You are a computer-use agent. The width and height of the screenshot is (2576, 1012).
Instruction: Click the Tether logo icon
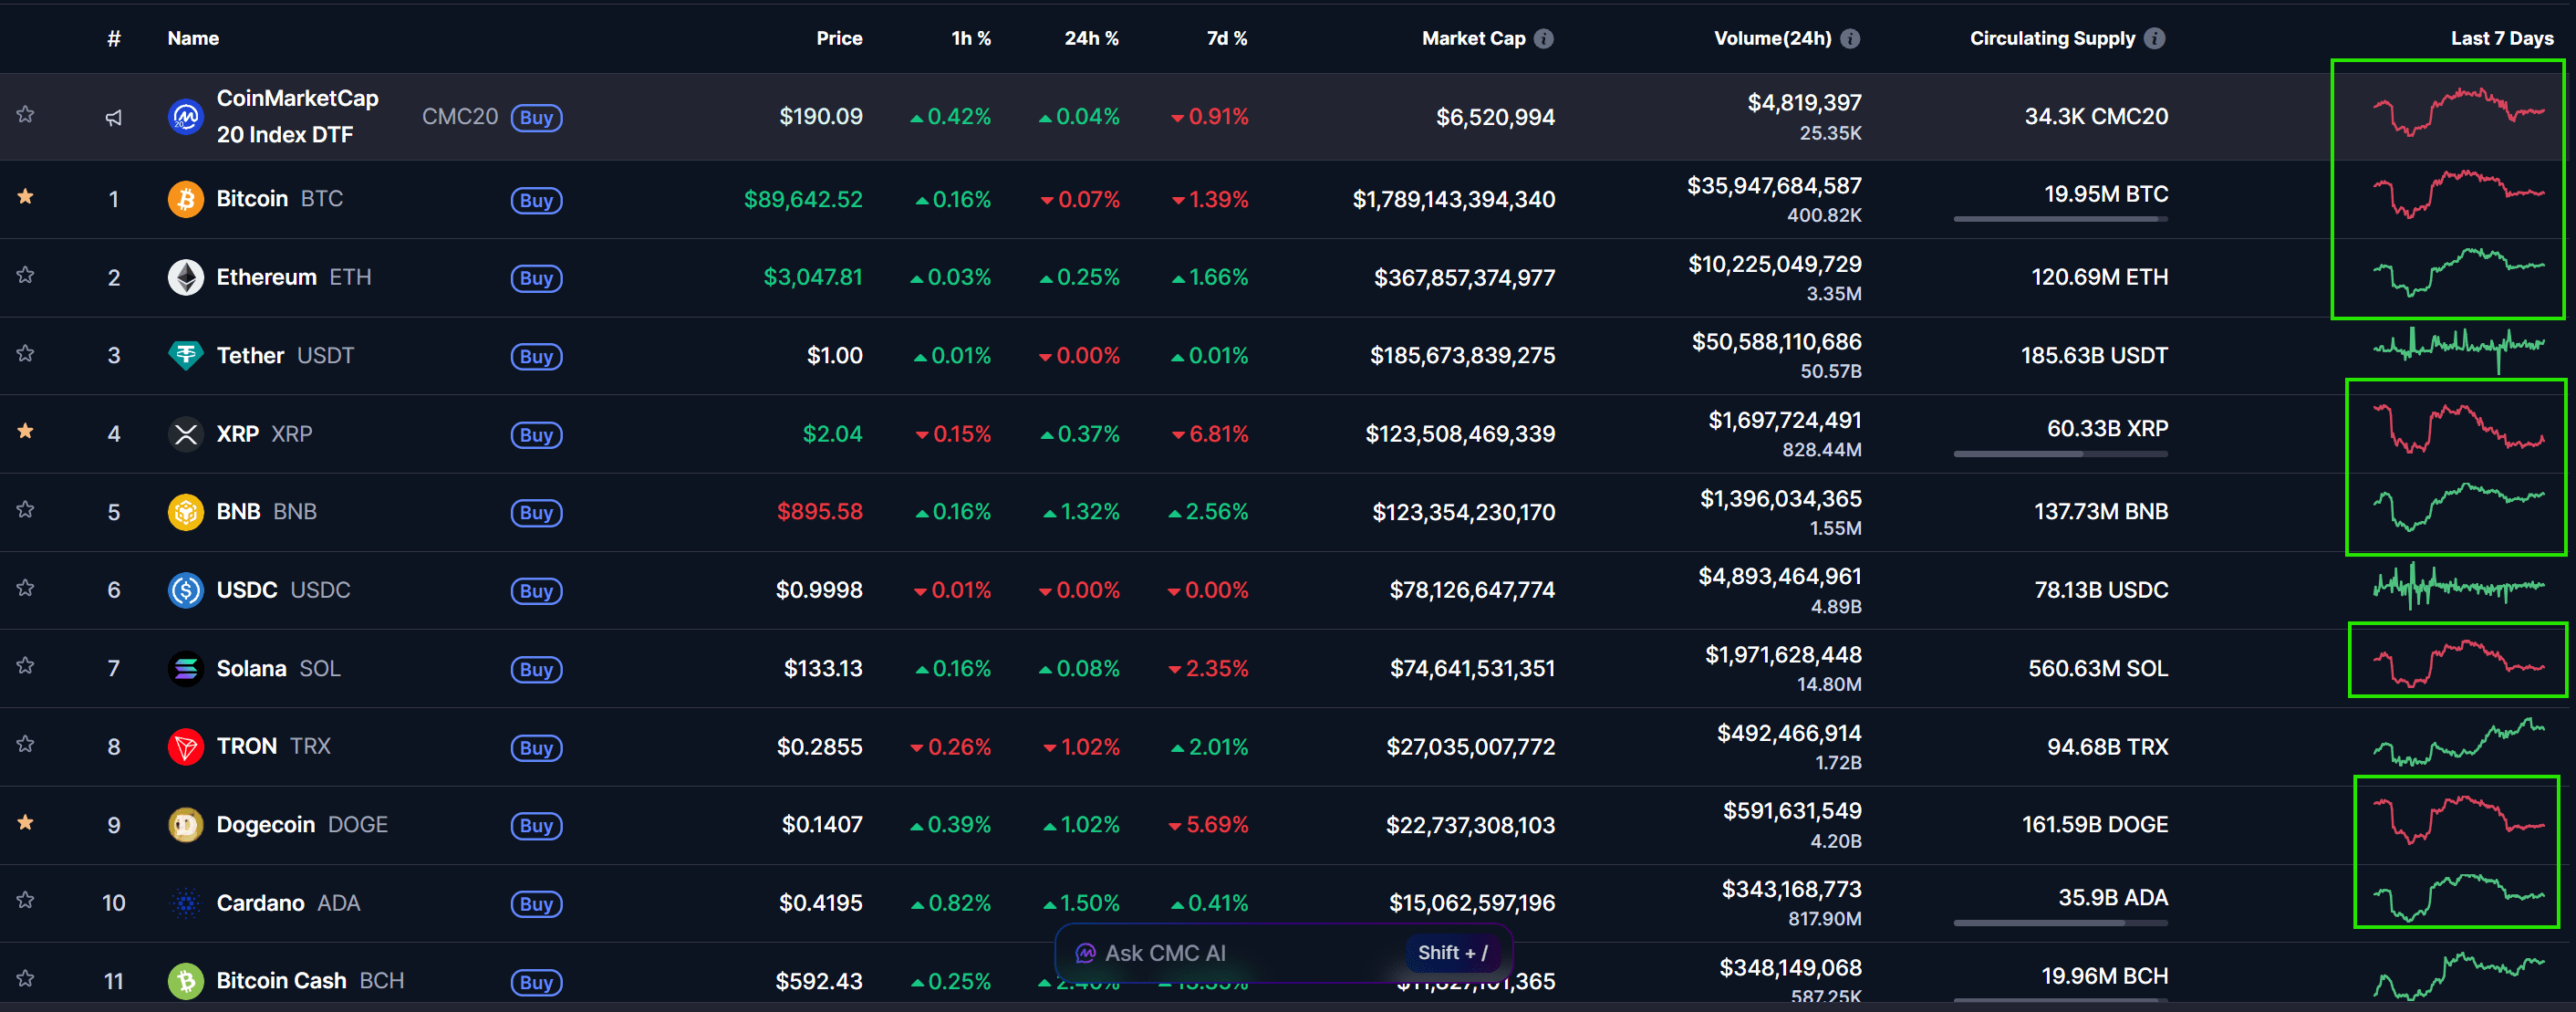click(x=185, y=355)
